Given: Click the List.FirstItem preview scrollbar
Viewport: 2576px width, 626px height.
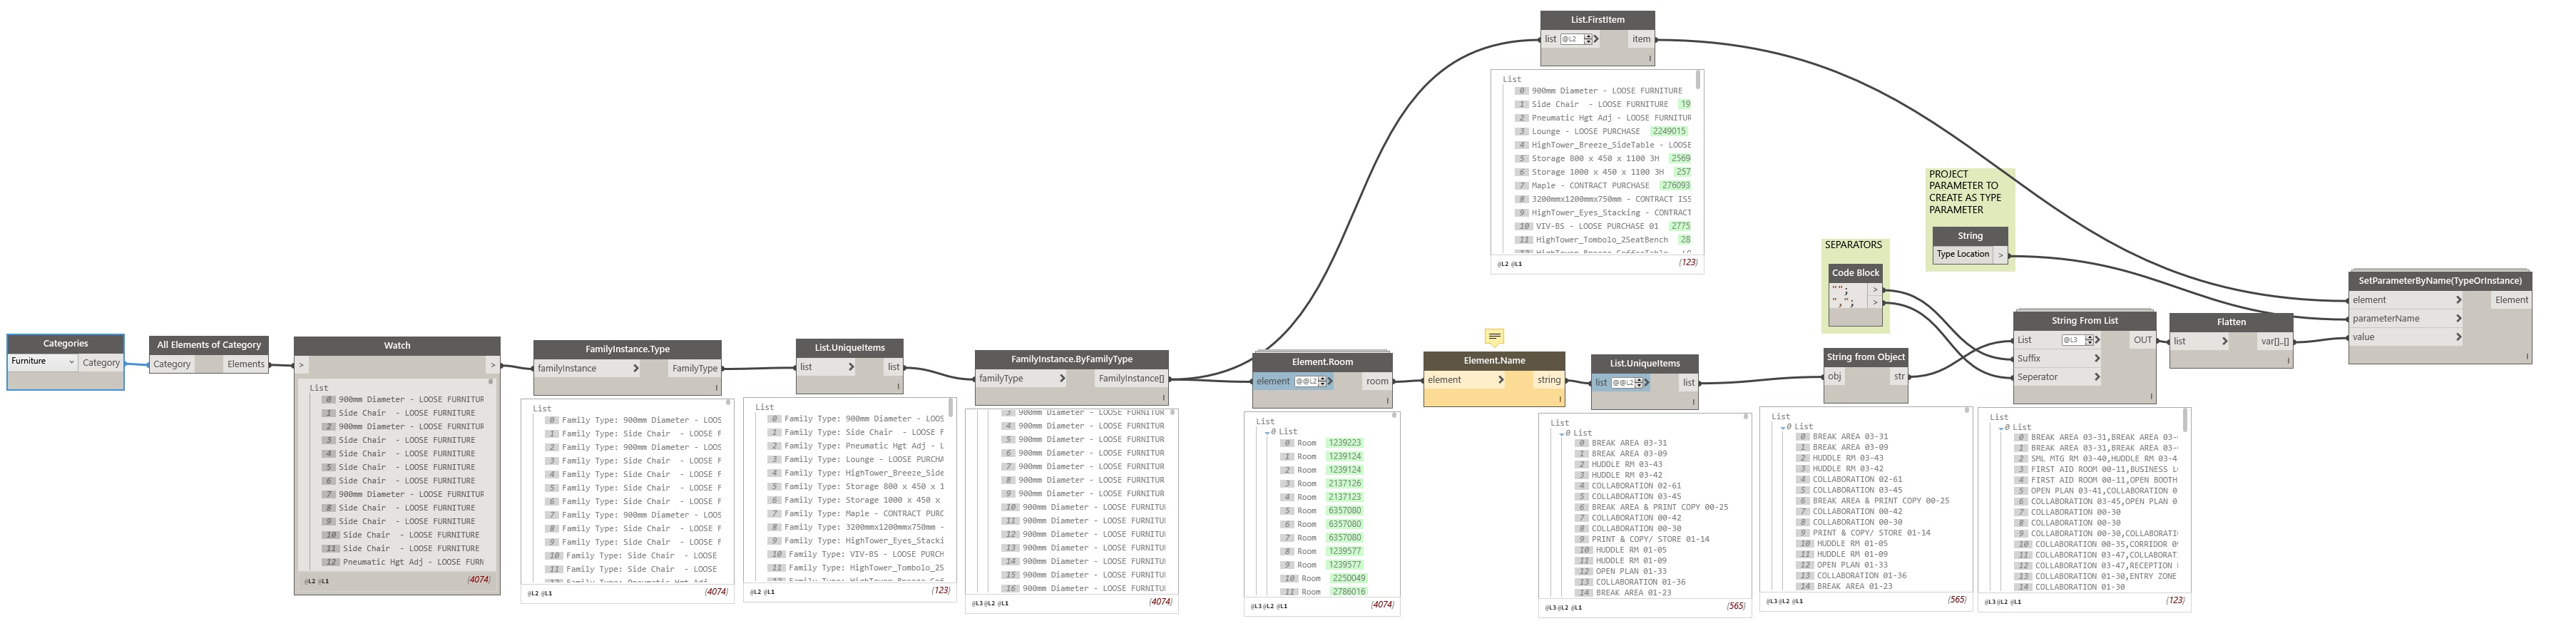Looking at the screenshot, I should [x=1697, y=79].
